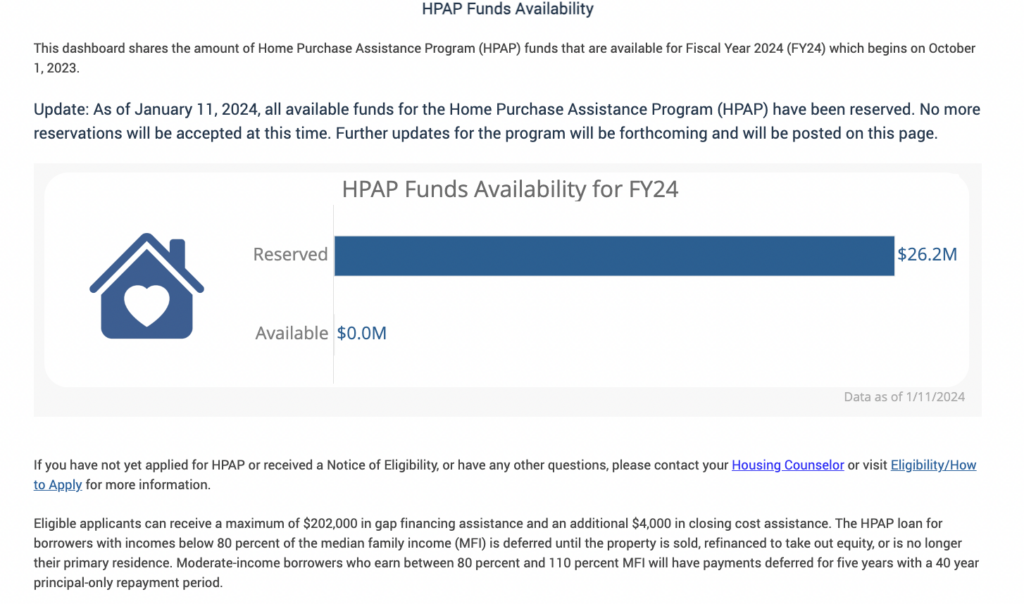Screen dimensions: 1024x604
Task: Click the HPAP Funds Availability for FY24 chart title
Action: point(510,189)
